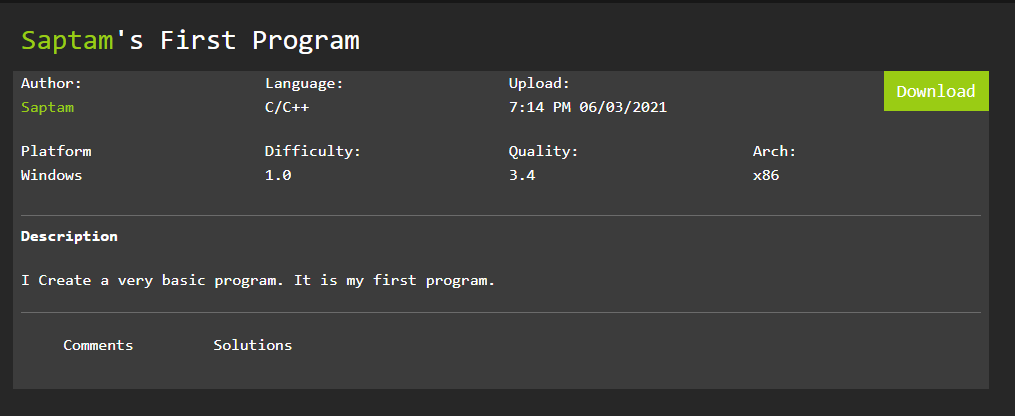The height and width of the screenshot is (416, 1015).
Task: Click the Saptam link under Author
Action: point(47,107)
